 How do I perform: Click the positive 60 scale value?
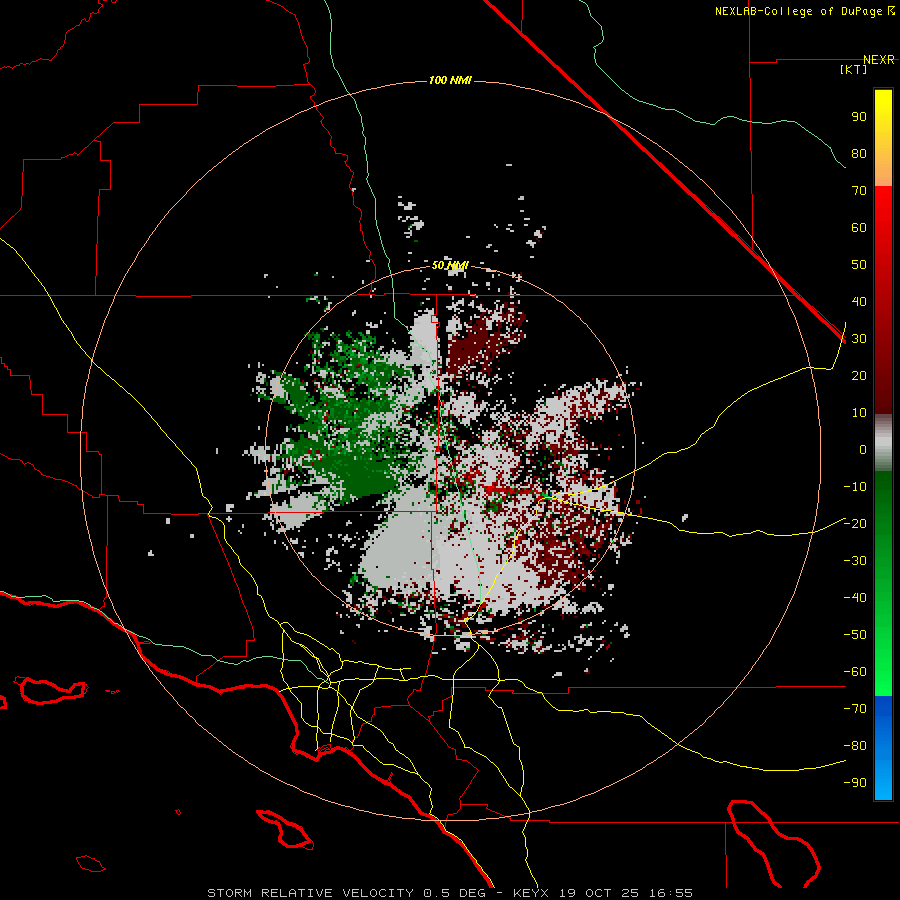tap(859, 228)
